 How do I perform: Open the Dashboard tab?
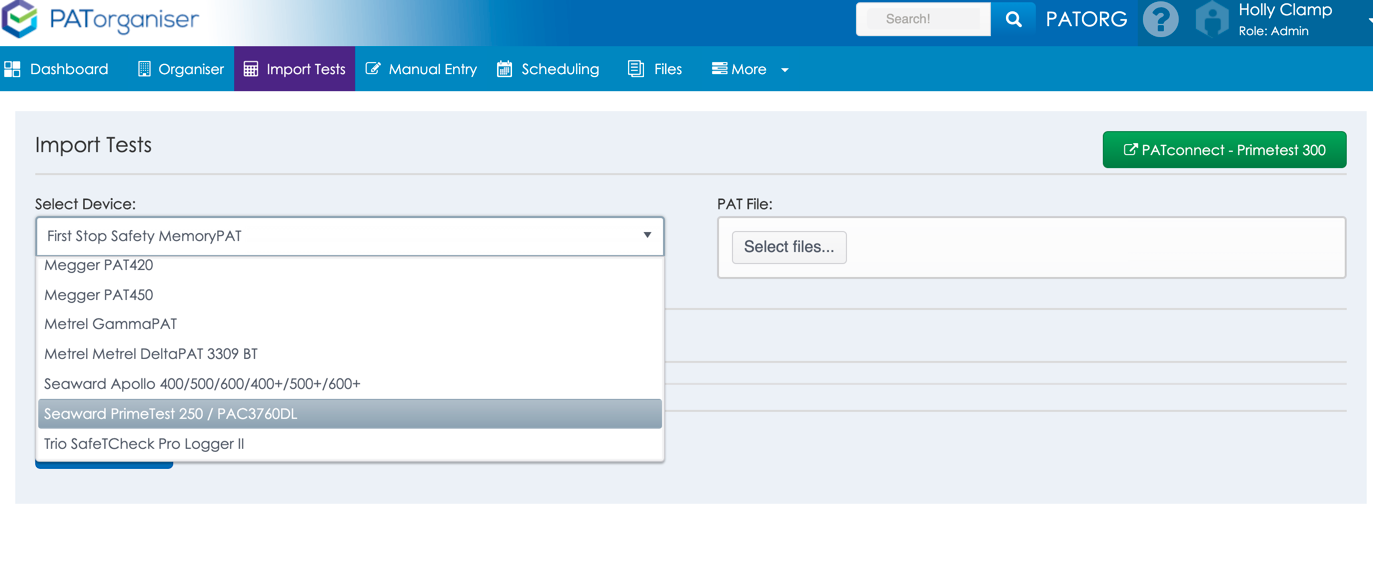click(x=56, y=69)
